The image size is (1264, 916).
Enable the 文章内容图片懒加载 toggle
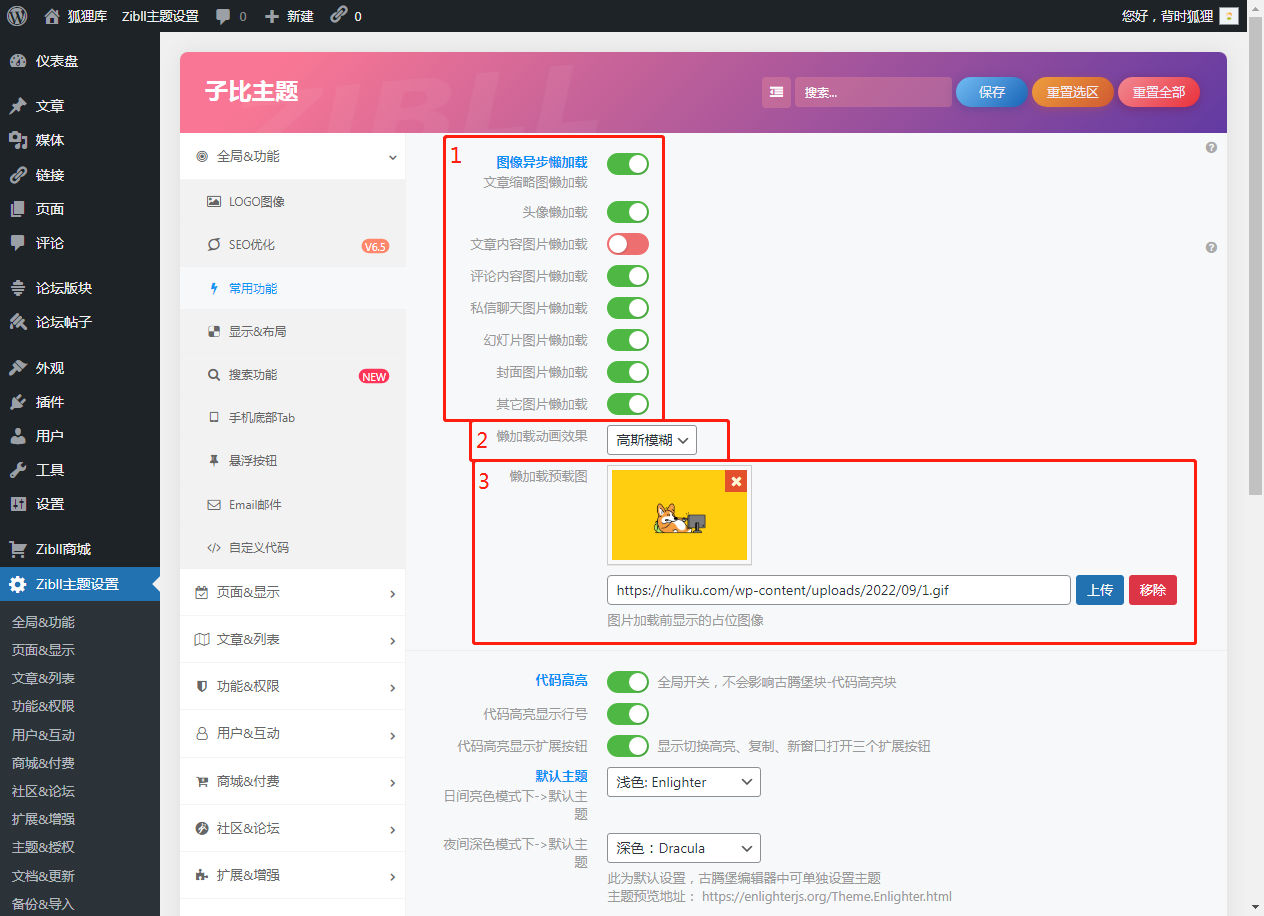pos(627,244)
